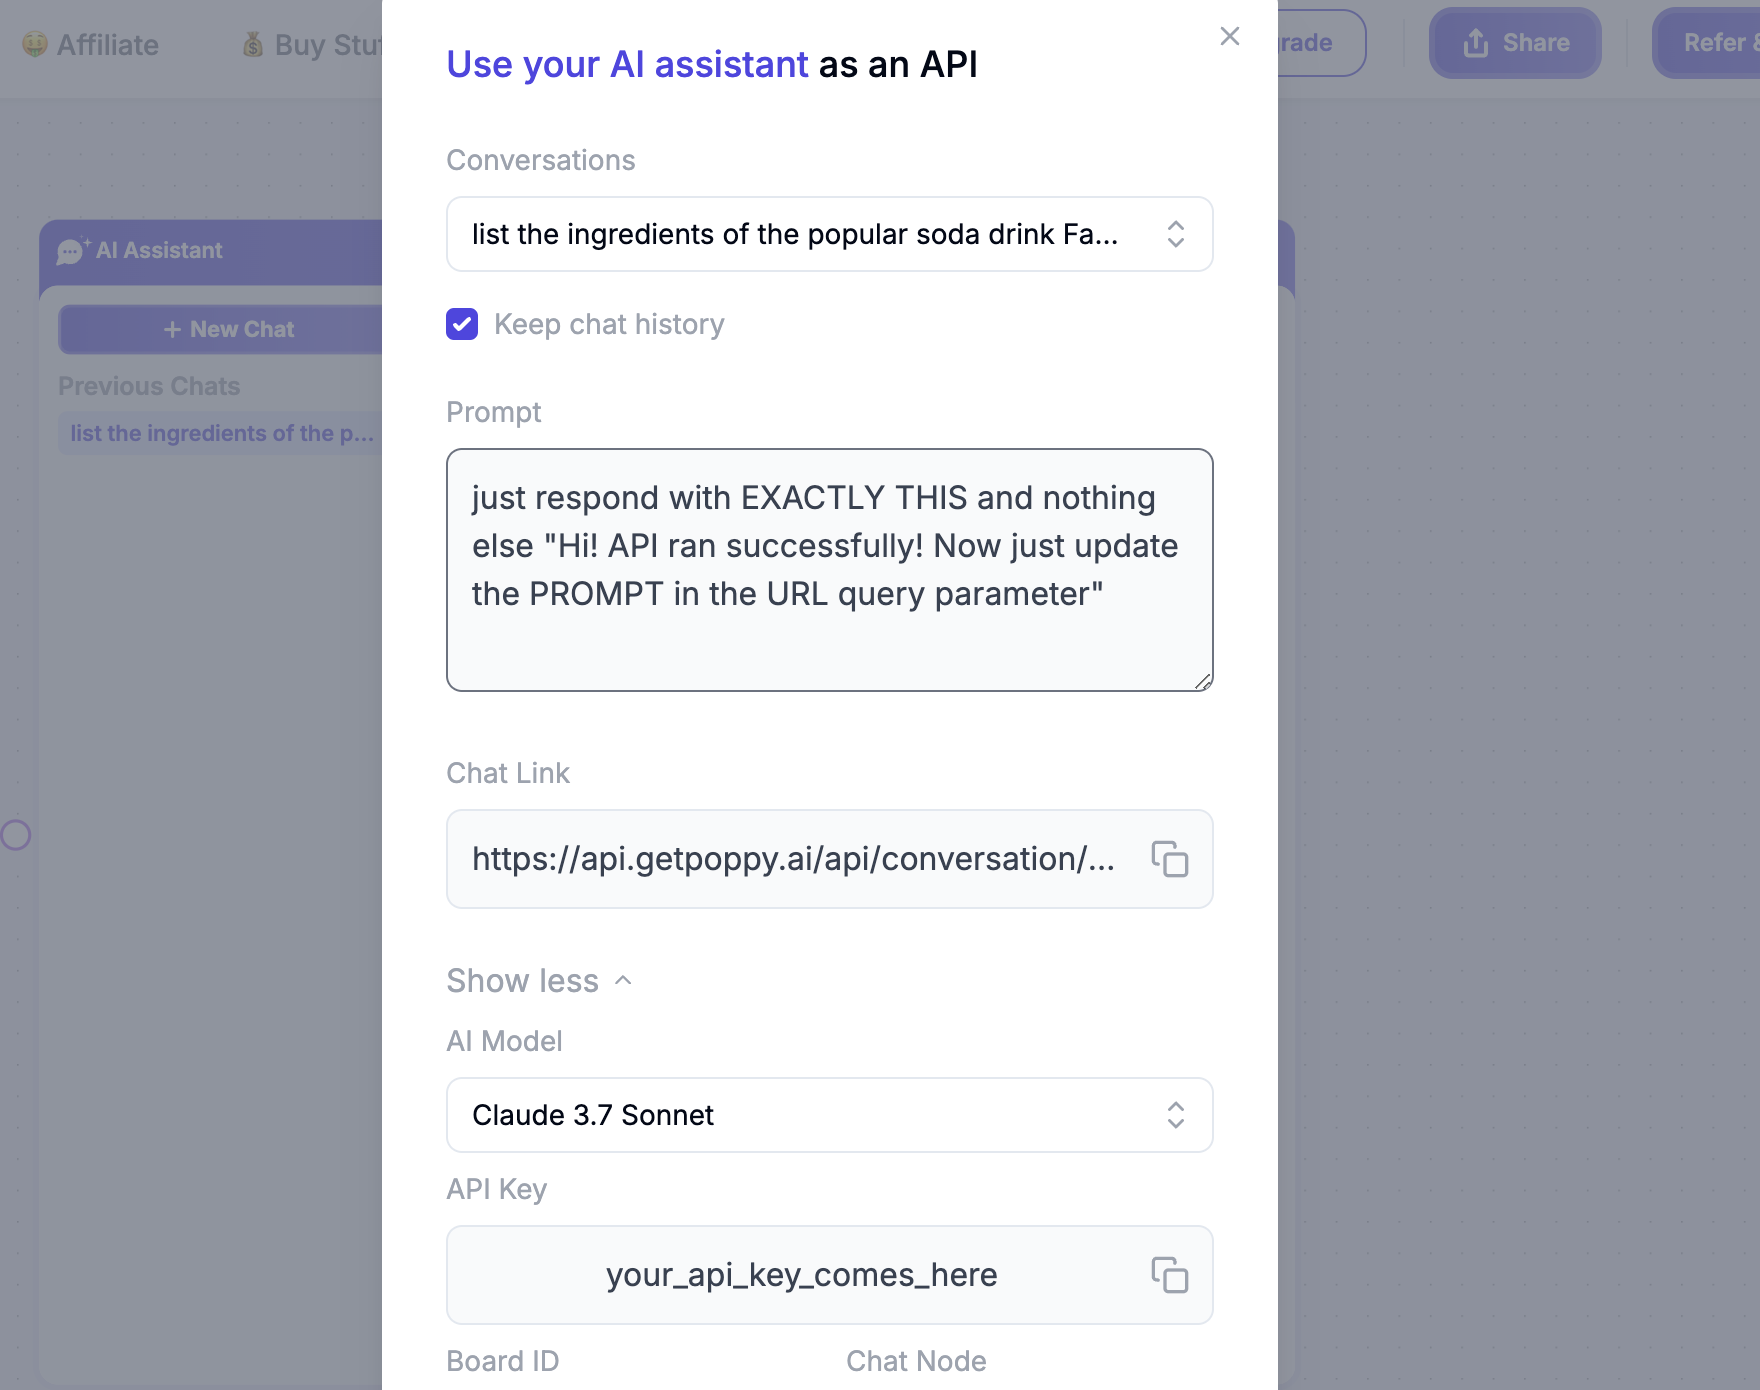This screenshot has height=1390, width=1760.
Task: Click the Refer & Earn button
Action: (x=1715, y=42)
